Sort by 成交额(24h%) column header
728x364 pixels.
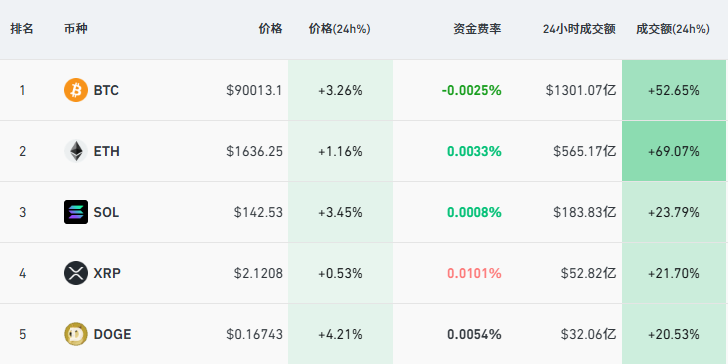[673, 29]
